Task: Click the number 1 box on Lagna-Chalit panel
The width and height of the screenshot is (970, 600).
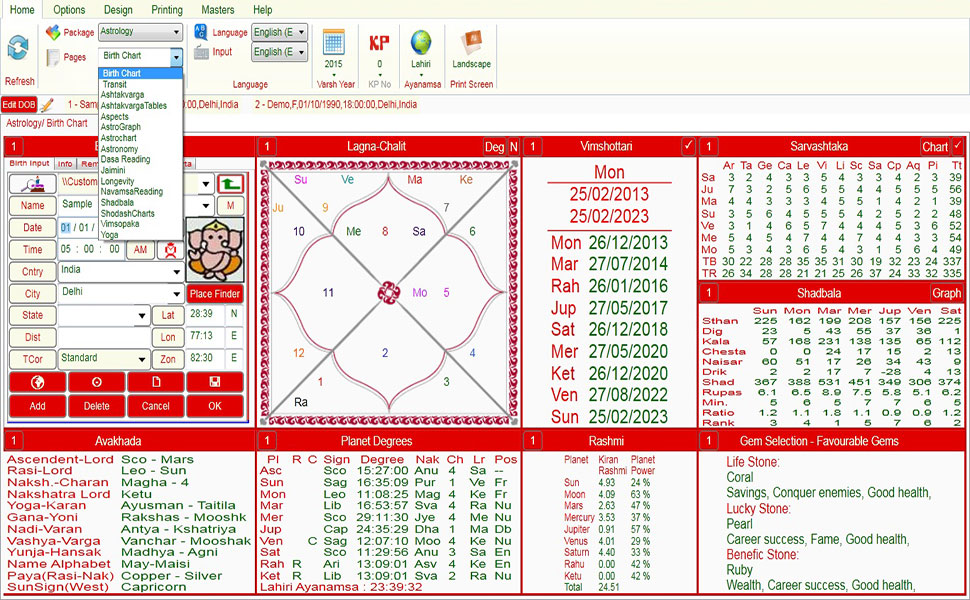Action: coord(267,147)
